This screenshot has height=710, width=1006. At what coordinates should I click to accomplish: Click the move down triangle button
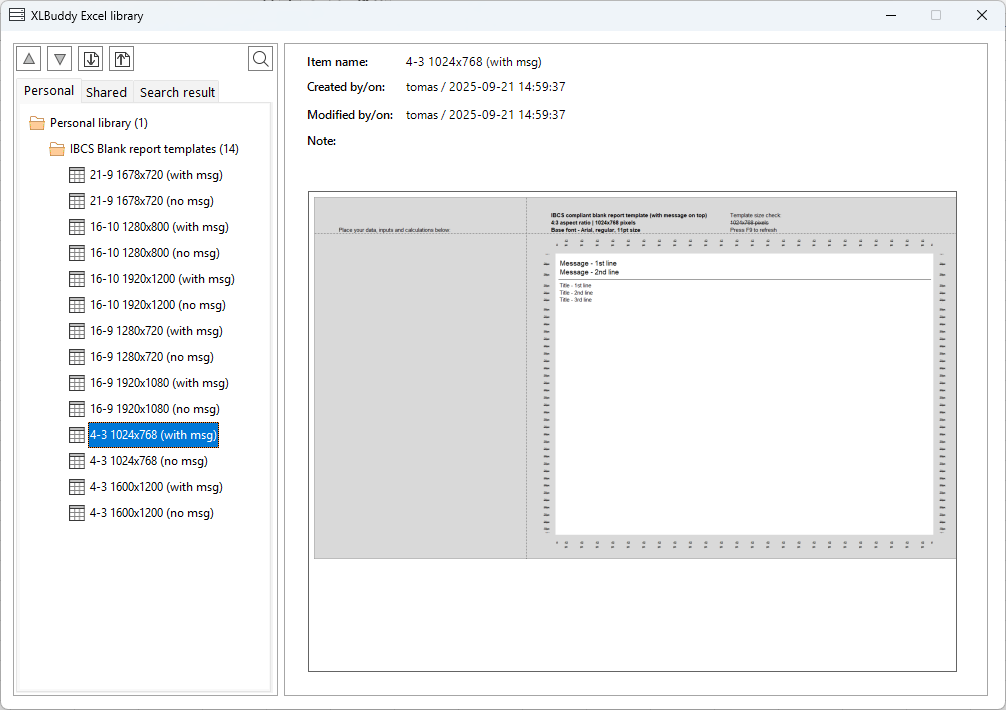(60, 59)
